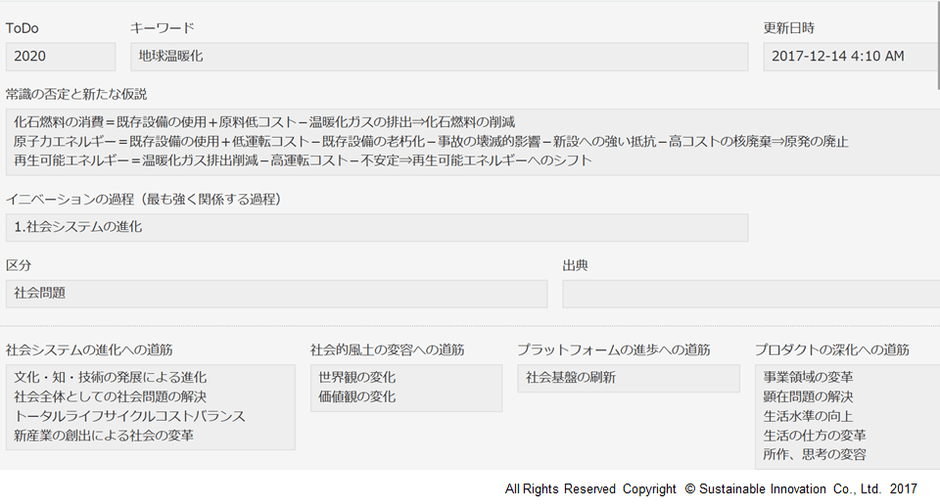Click the empty 出典 field

tap(751, 294)
